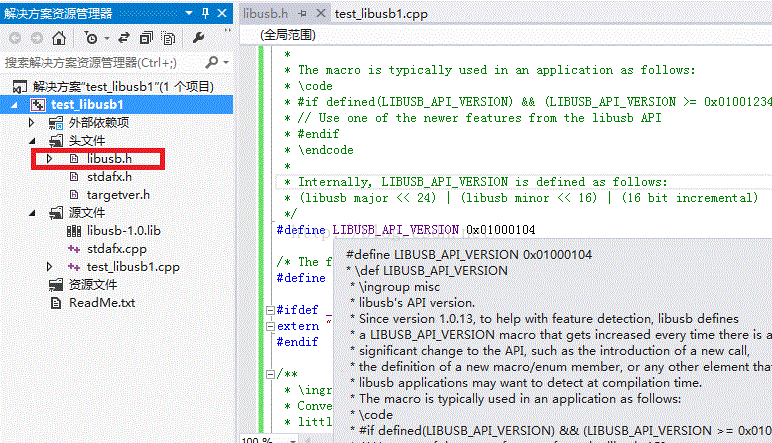Switch to the test_libusb1.cpp editor tab
Image resolution: width=772 pixels, height=443 pixels.
[x=381, y=14]
